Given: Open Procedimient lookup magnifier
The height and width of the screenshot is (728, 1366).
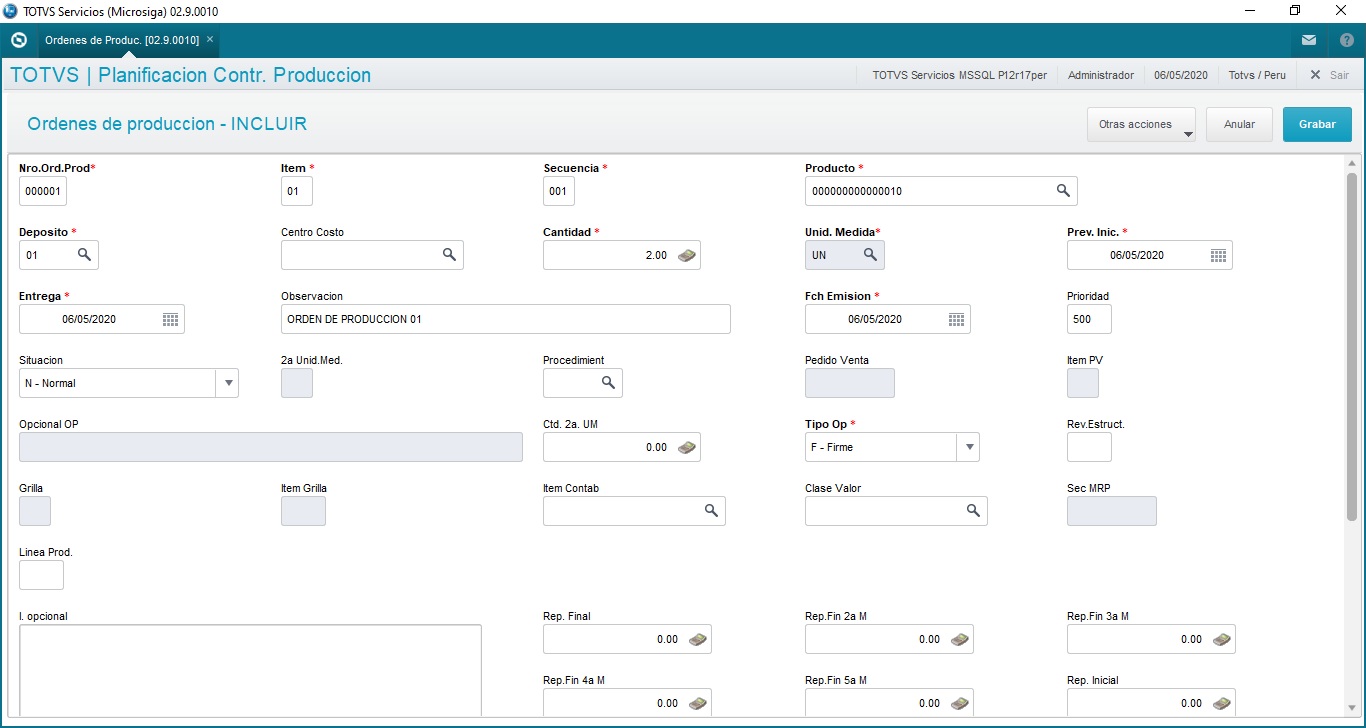Looking at the screenshot, I should click(609, 383).
